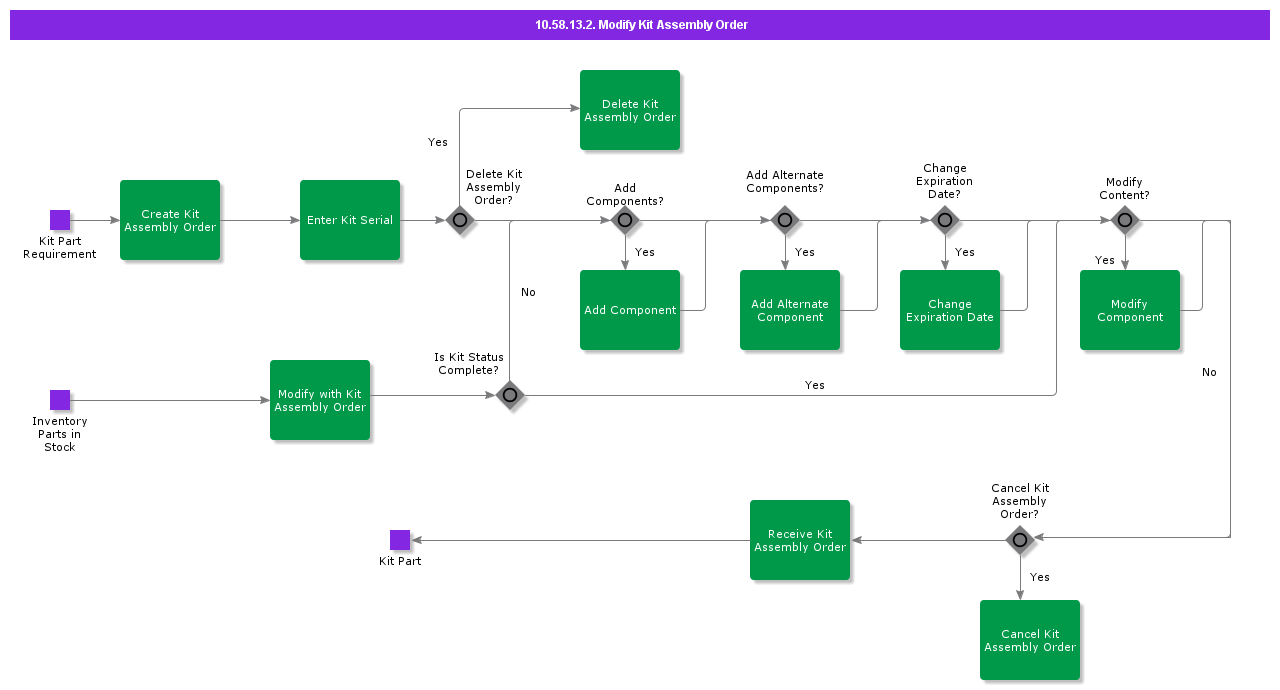Open the Add Component task box

coord(630,310)
